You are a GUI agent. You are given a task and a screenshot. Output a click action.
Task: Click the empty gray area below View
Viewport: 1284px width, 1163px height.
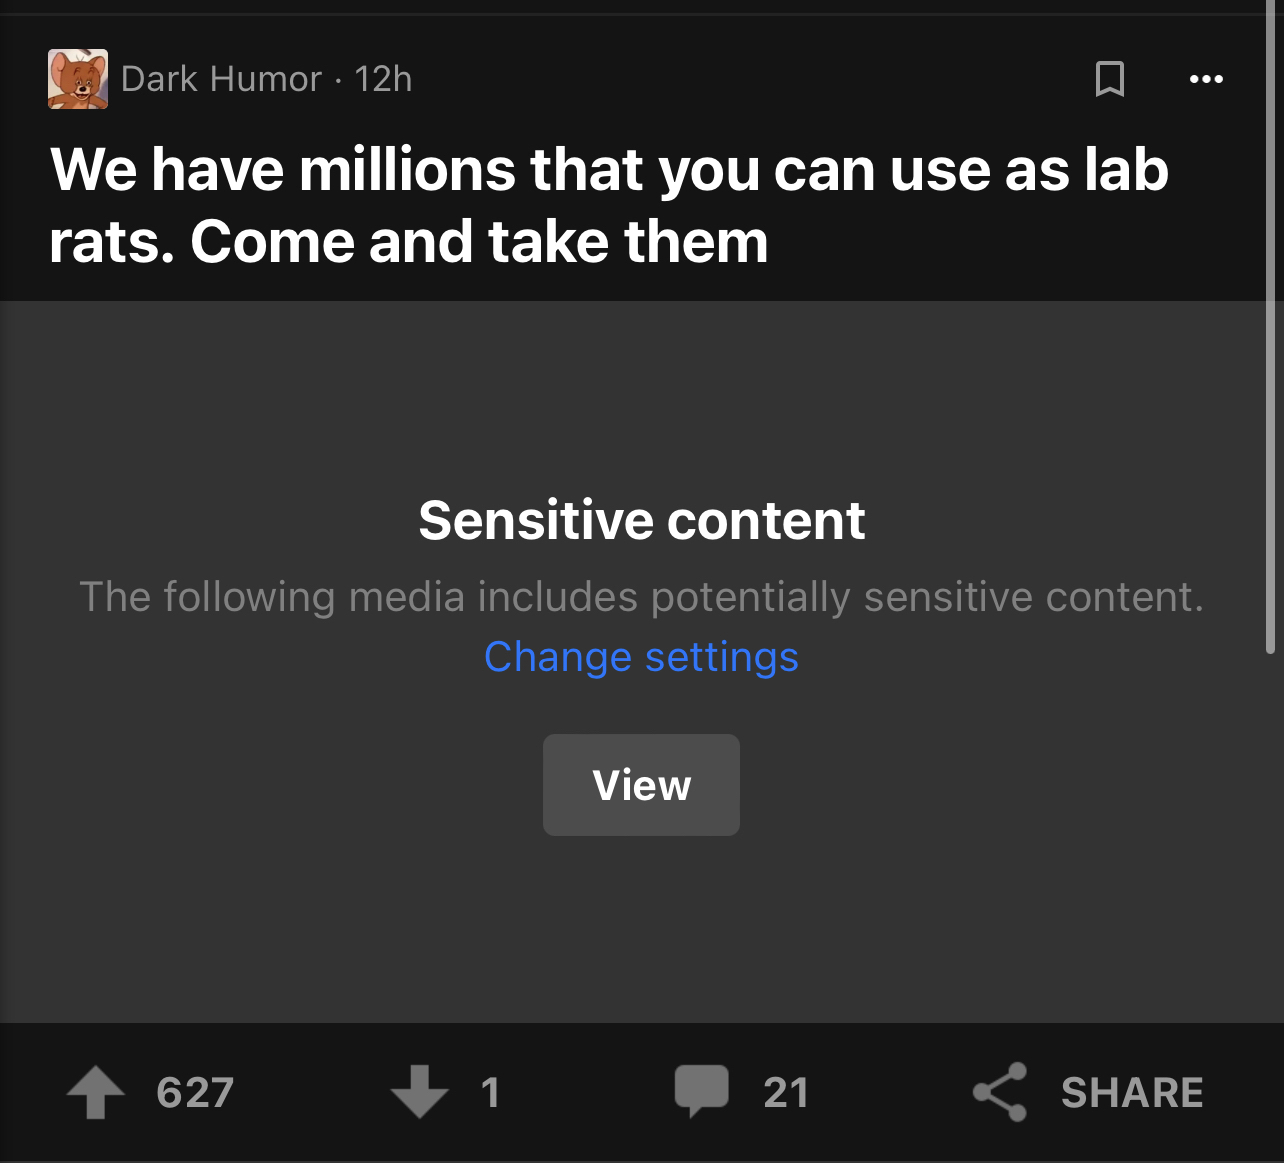tap(641, 930)
